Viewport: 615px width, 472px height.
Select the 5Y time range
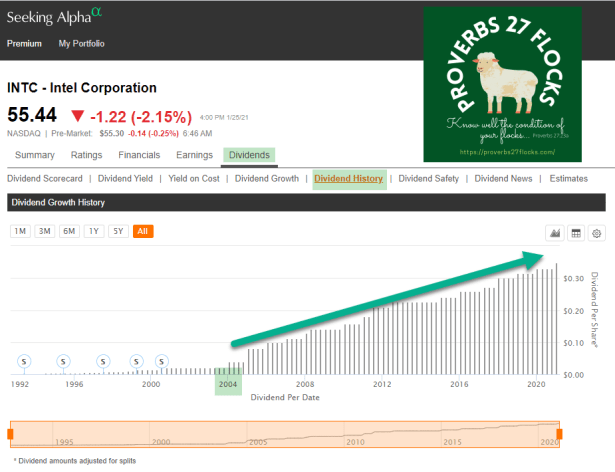point(119,231)
